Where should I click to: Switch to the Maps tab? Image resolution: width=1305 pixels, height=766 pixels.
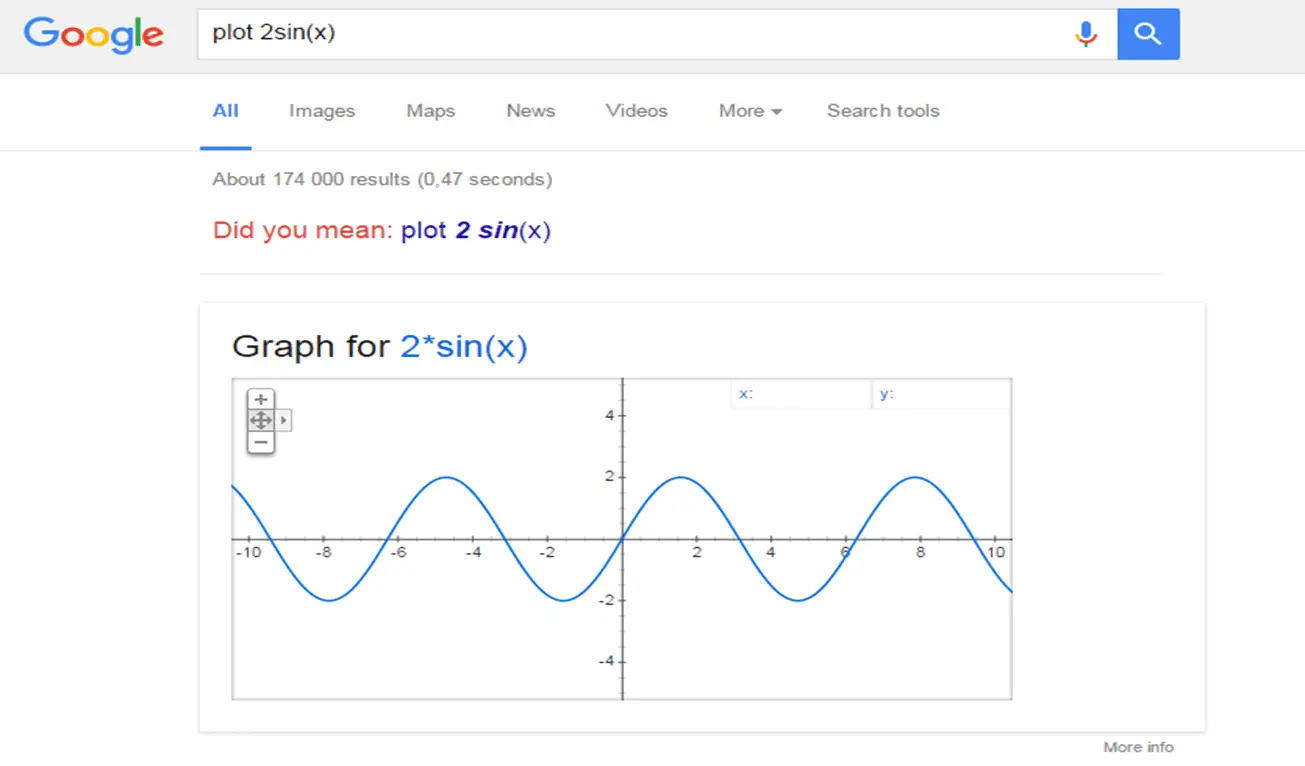[x=430, y=111]
